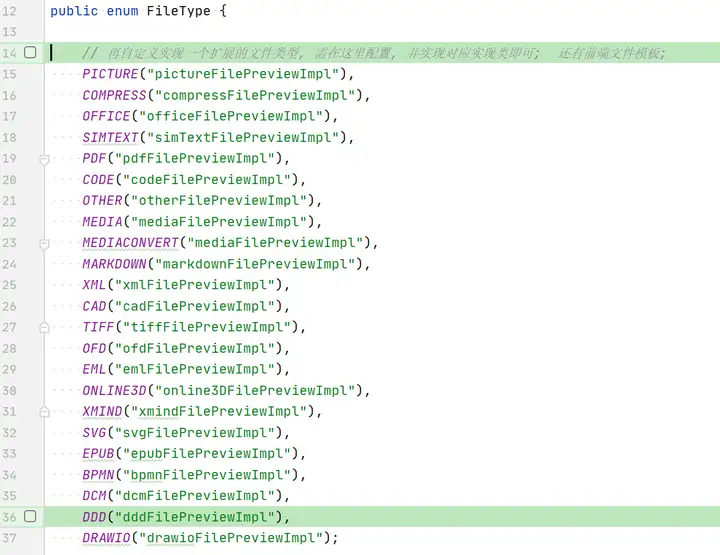The width and height of the screenshot is (720, 555).
Task: Click the MEDIACONVERT enum constant
Action: (130, 242)
